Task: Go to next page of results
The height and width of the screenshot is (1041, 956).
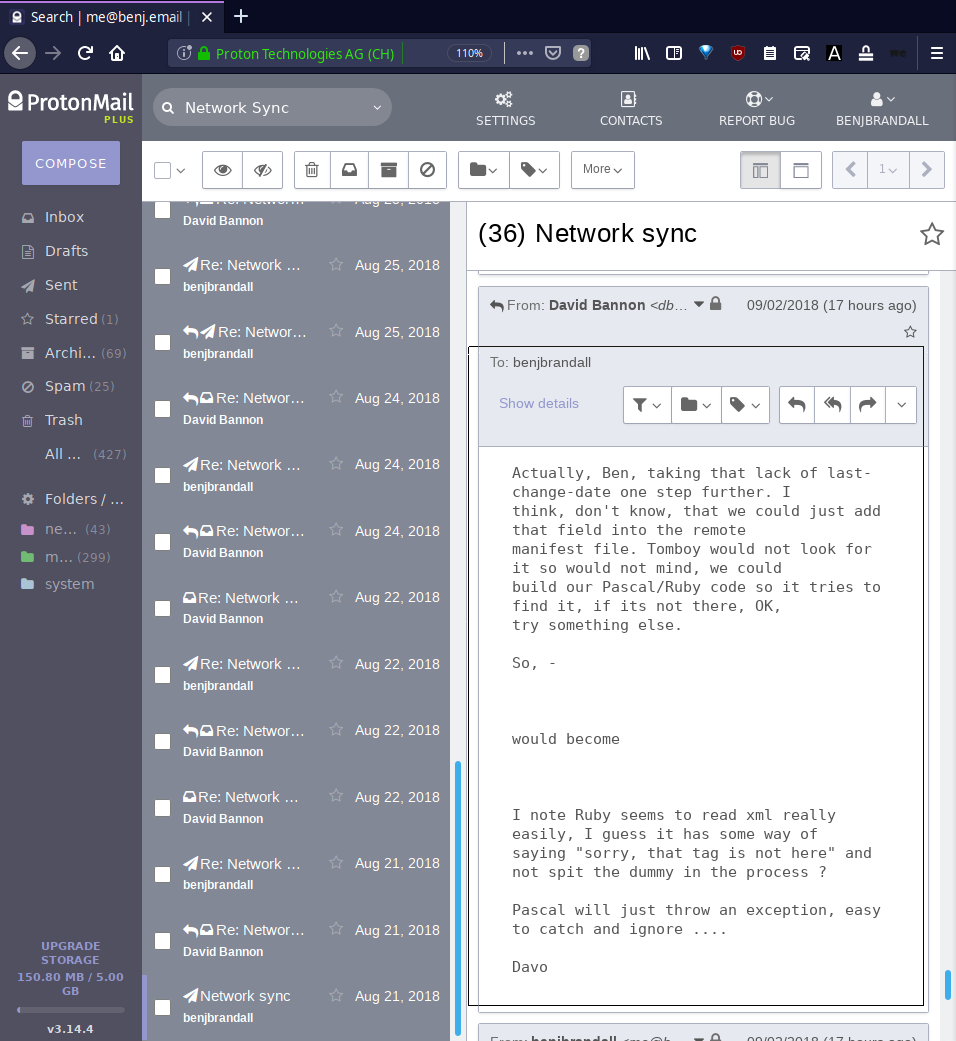Action: 927,169
